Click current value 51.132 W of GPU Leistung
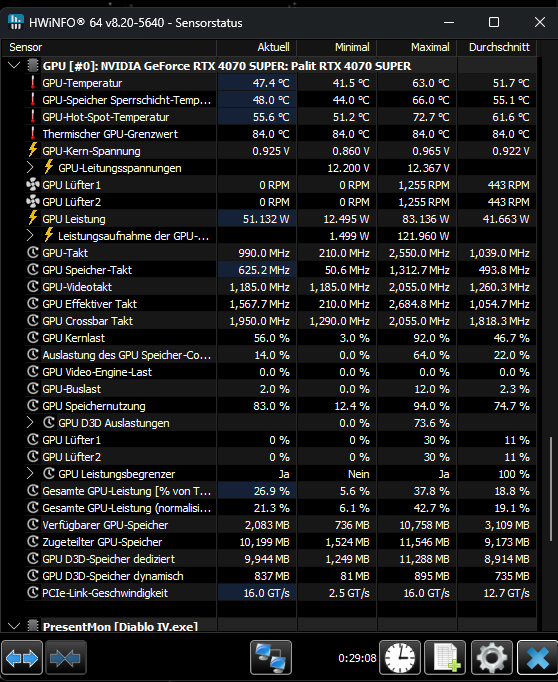The image size is (558, 682). pyautogui.click(x=266, y=219)
